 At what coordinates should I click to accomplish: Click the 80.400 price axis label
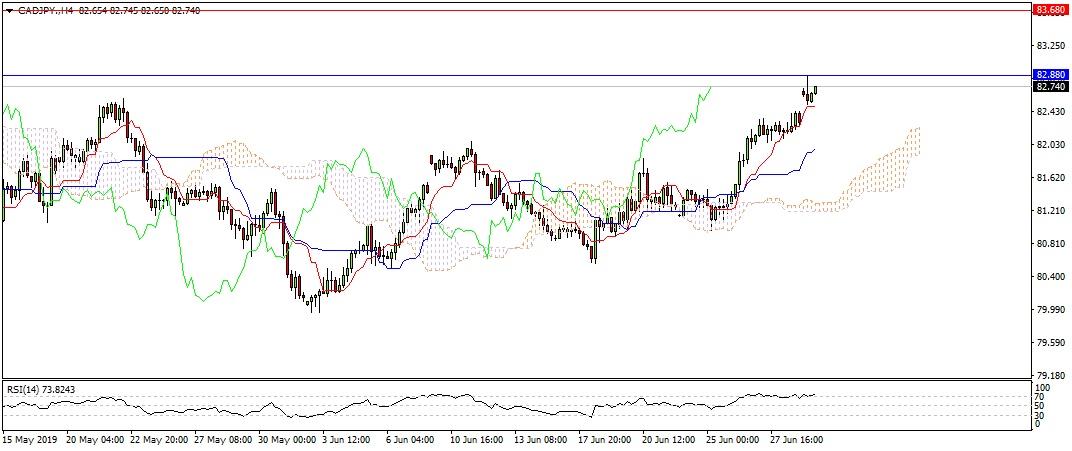coord(1049,277)
